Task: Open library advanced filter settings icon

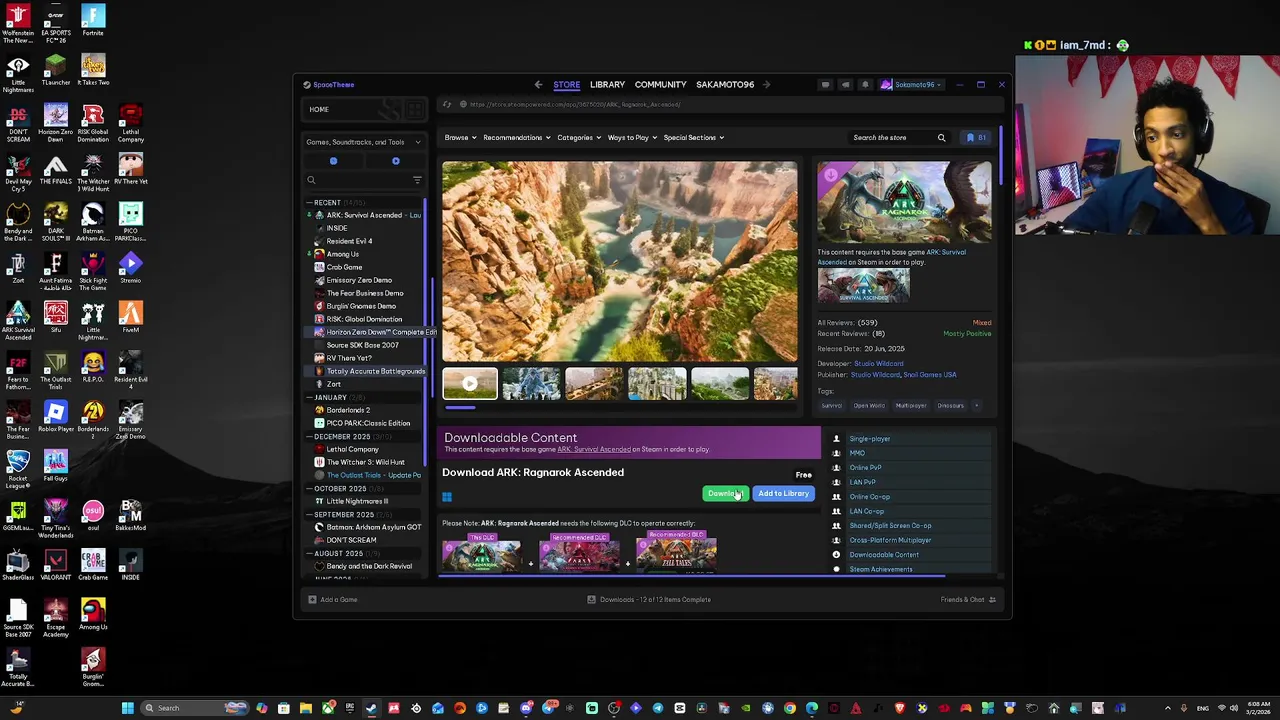Action: click(417, 180)
